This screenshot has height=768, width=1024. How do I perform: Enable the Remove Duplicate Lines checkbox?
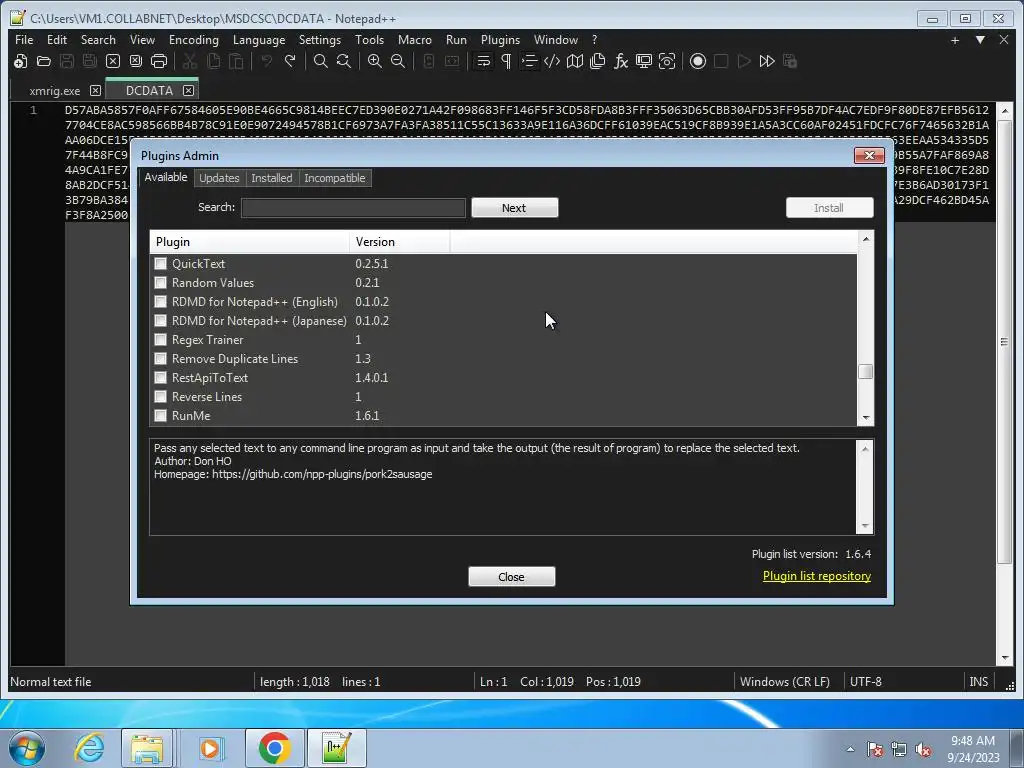pyautogui.click(x=161, y=359)
